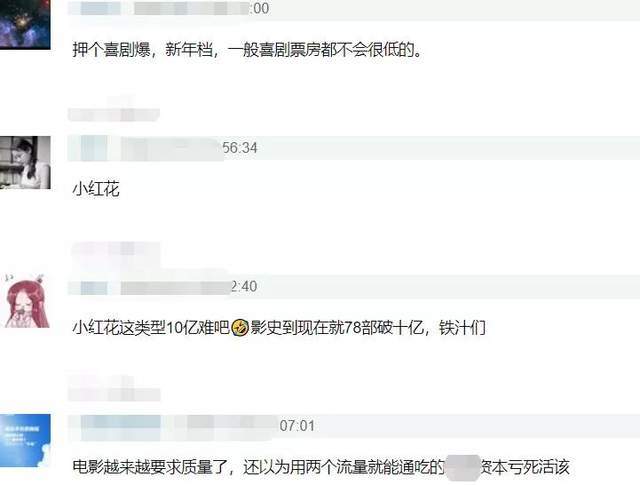This screenshot has width=640, height=485.
Task: Open the black-and-white woman avatar
Action: (x=25, y=162)
